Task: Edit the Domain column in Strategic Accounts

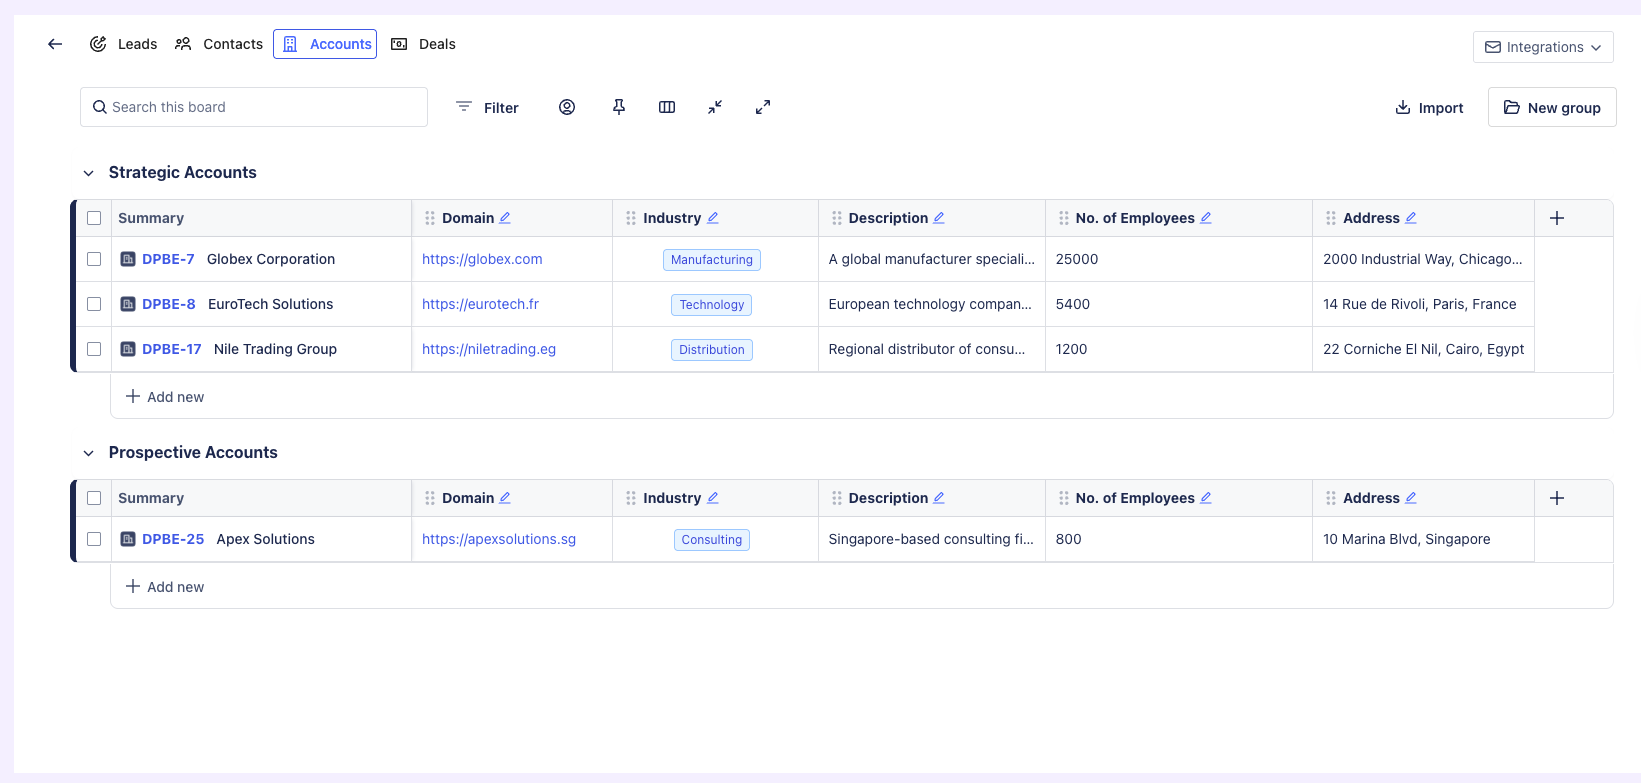Action: [505, 218]
